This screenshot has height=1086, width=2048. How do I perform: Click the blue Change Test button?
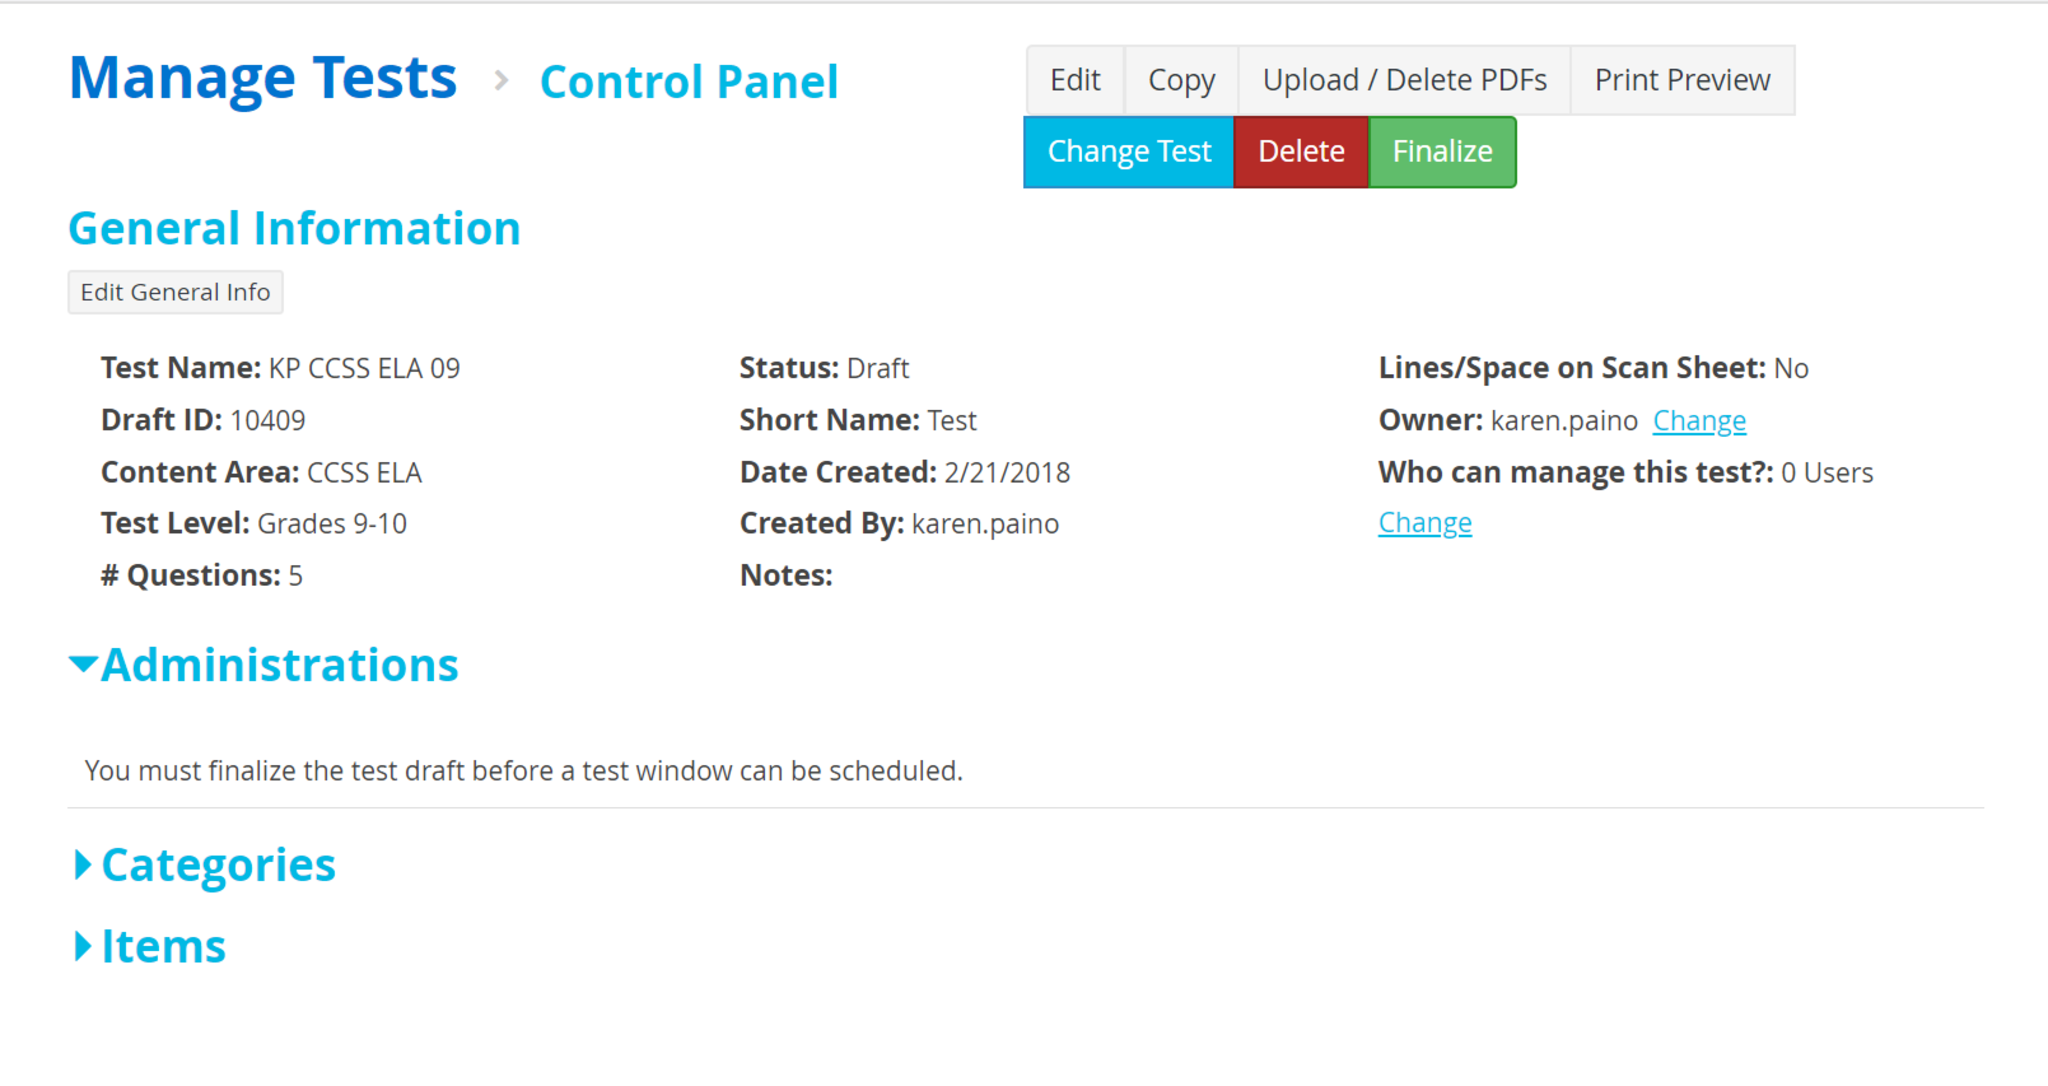pos(1129,152)
